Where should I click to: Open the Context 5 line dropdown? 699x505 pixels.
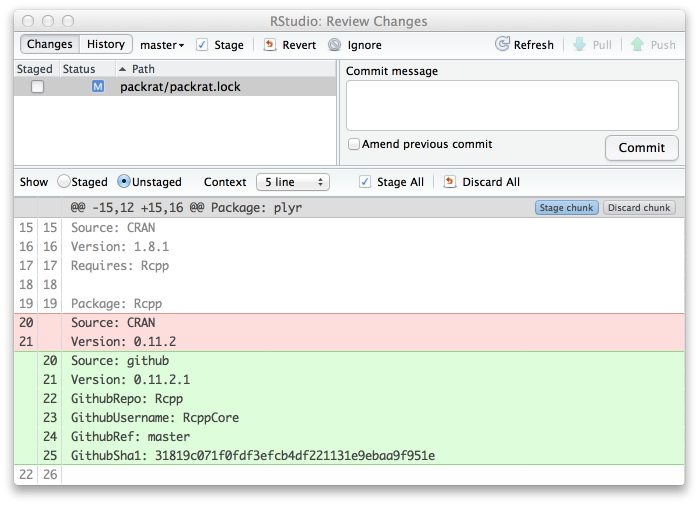[292, 182]
